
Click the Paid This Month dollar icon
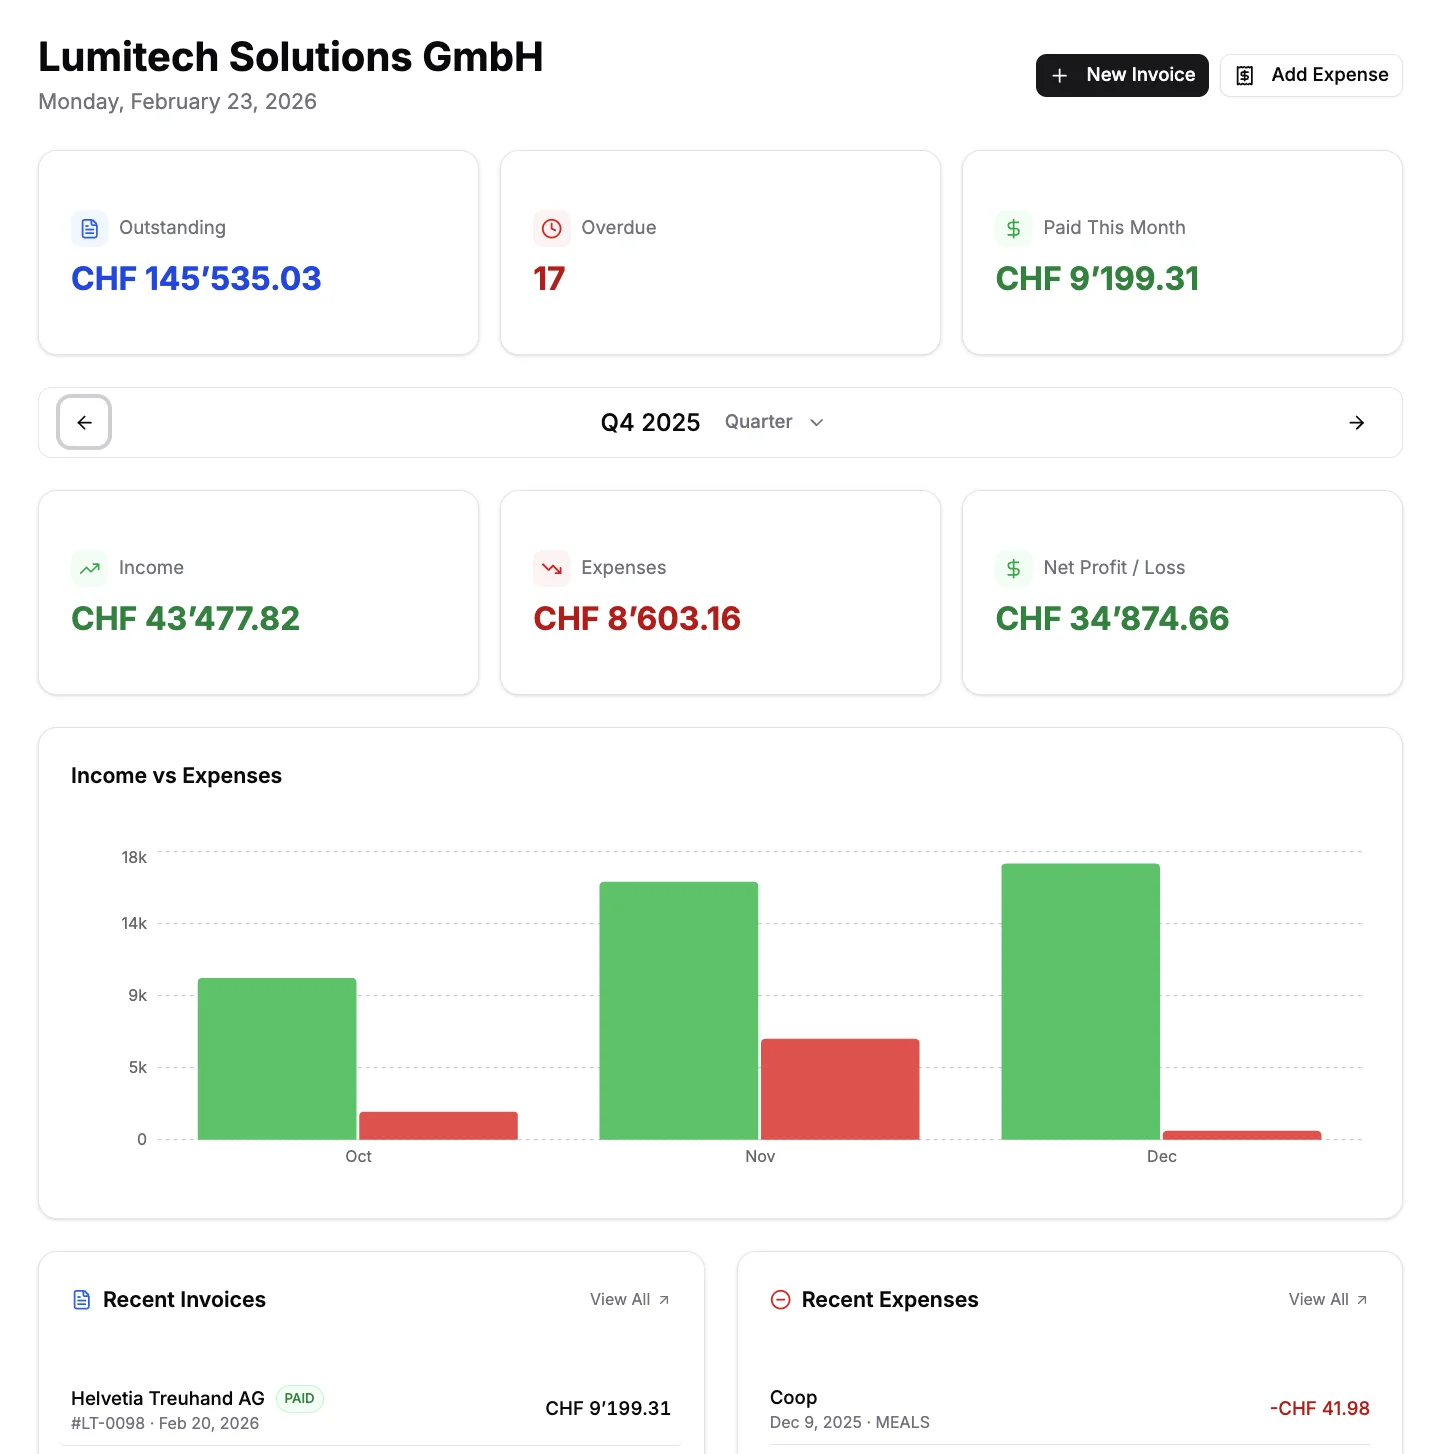pos(1013,228)
